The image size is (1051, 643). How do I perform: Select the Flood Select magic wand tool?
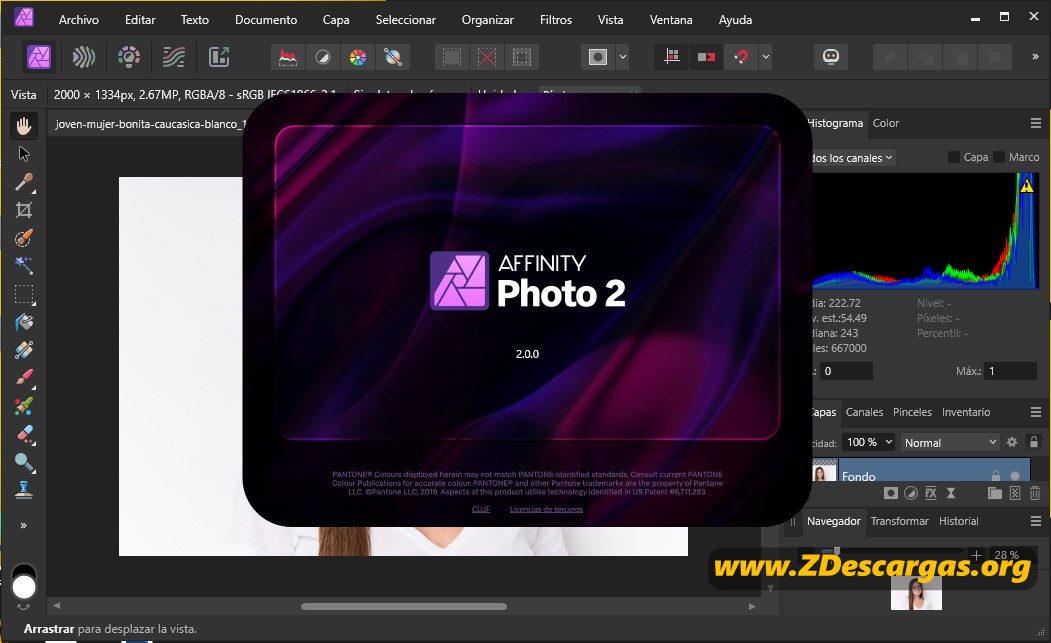(x=24, y=266)
